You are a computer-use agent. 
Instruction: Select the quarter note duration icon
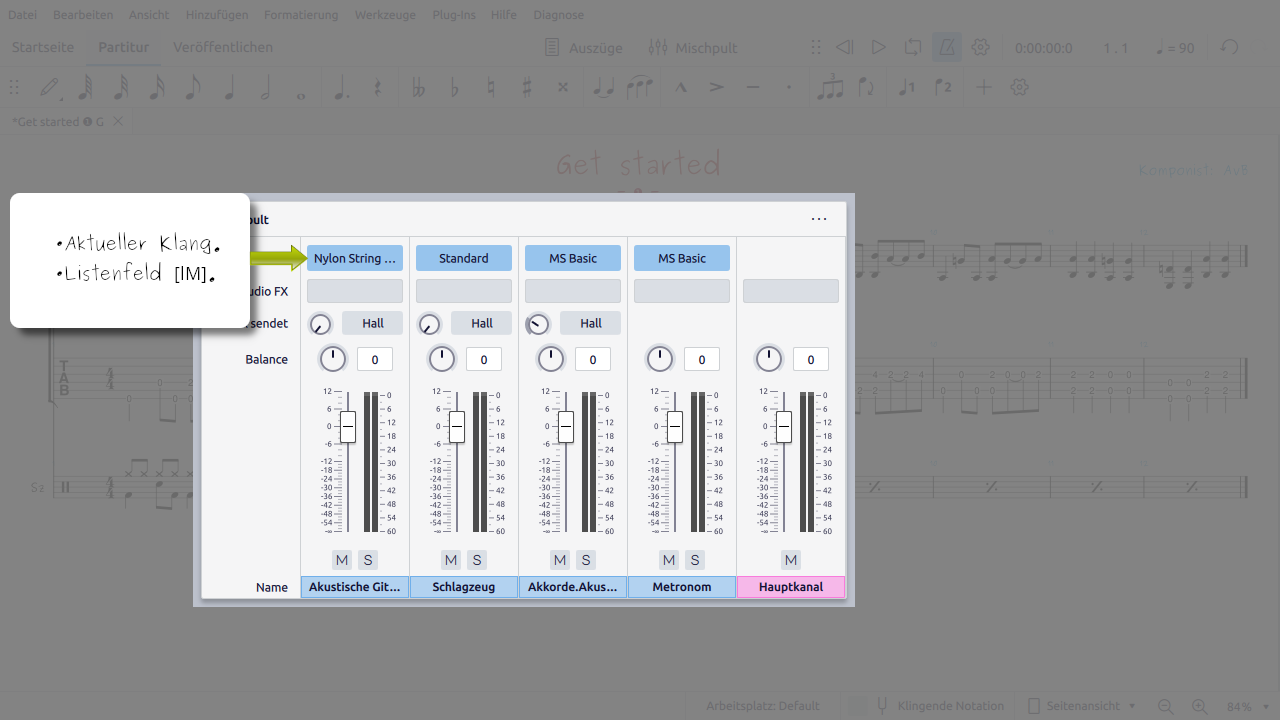[229, 88]
